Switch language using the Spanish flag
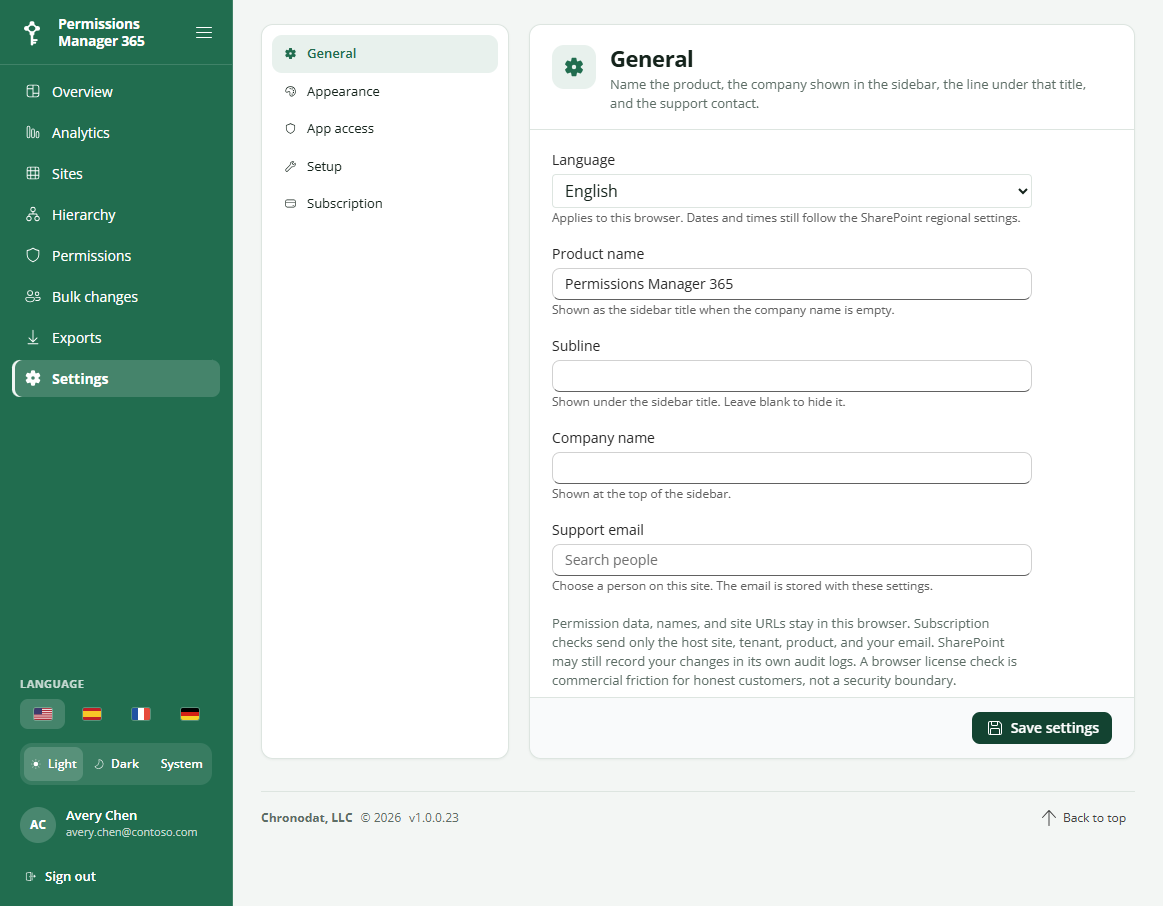This screenshot has height=906, width=1163. click(92, 714)
